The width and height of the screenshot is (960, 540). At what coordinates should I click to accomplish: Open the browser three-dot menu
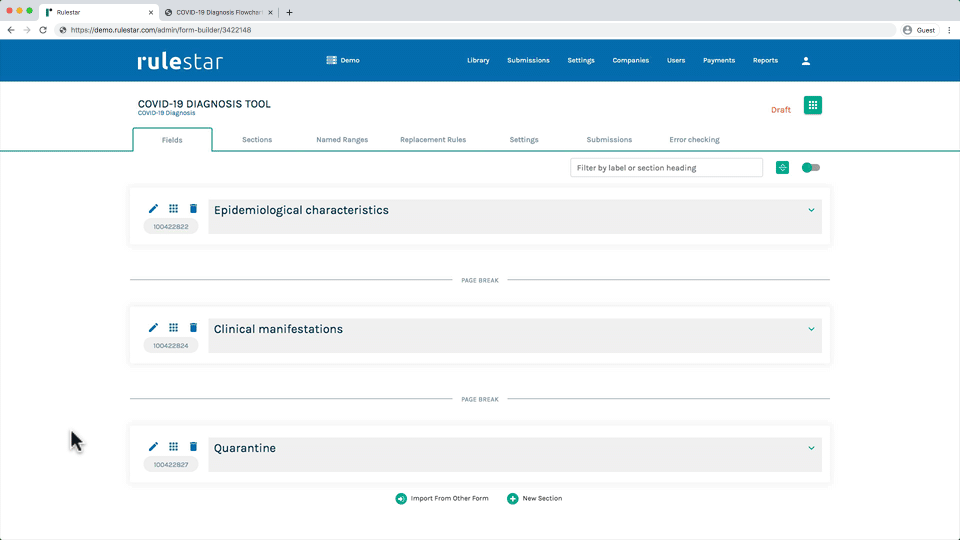coord(950,30)
